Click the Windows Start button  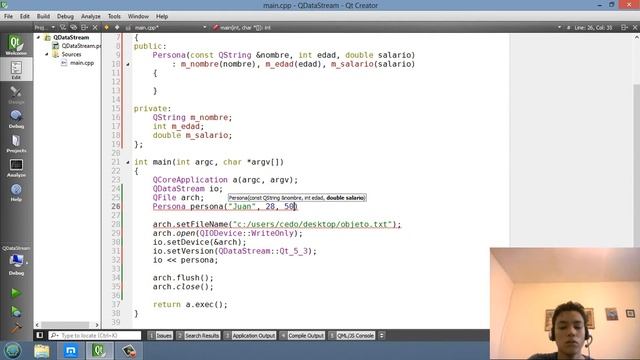click(12, 351)
